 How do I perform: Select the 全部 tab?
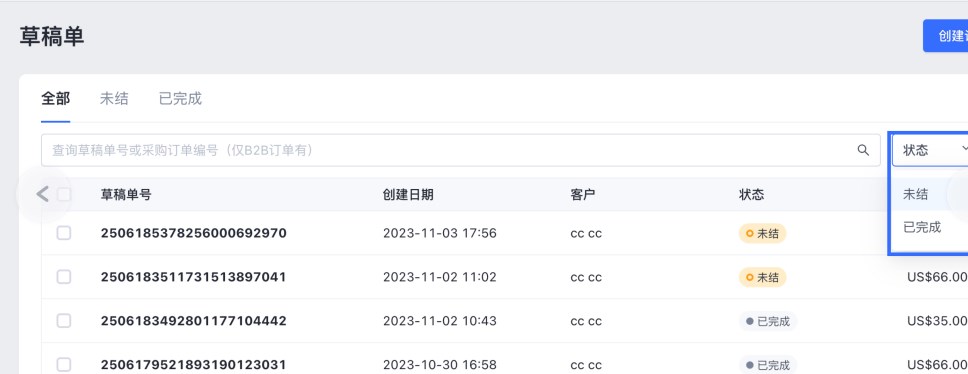click(x=56, y=99)
